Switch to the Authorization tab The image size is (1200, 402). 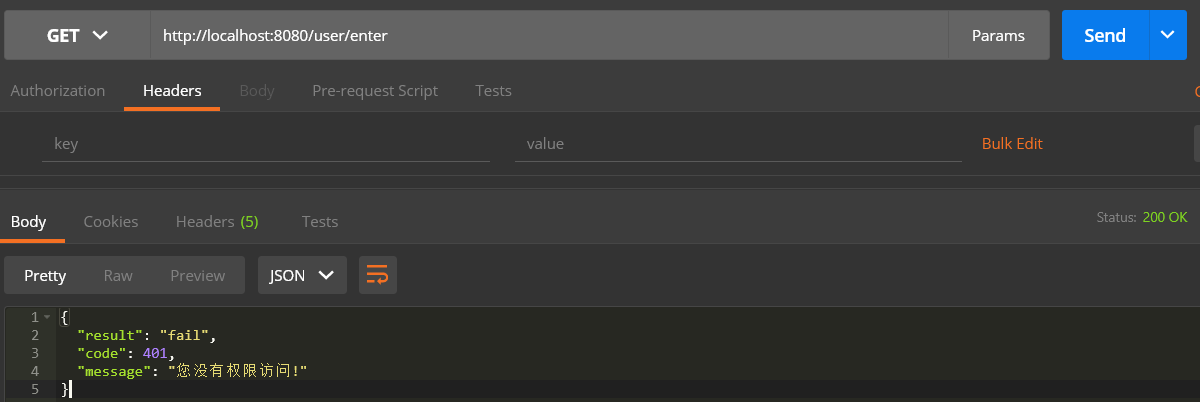click(57, 90)
